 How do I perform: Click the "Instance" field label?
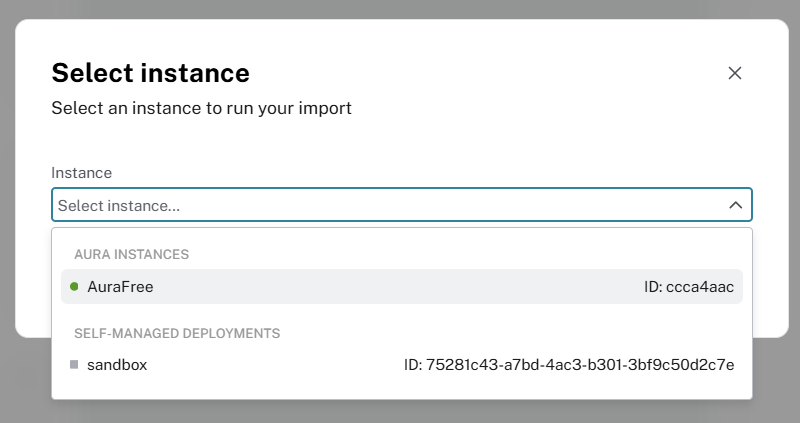tap(81, 173)
